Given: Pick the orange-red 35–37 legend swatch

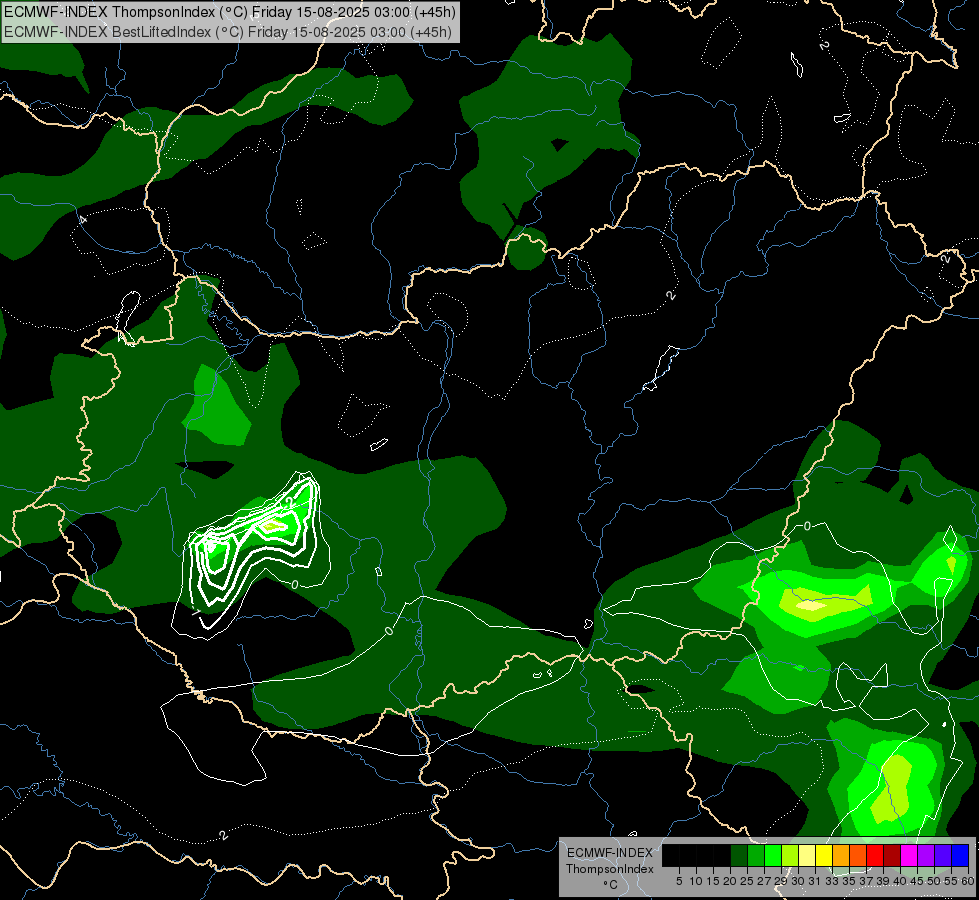Looking at the screenshot, I should coord(858,855).
